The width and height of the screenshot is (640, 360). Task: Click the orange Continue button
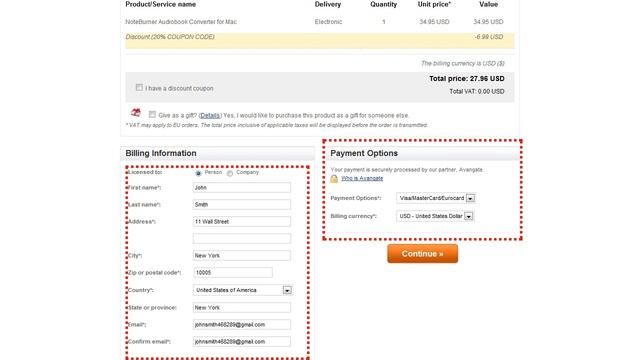[x=422, y=253]
